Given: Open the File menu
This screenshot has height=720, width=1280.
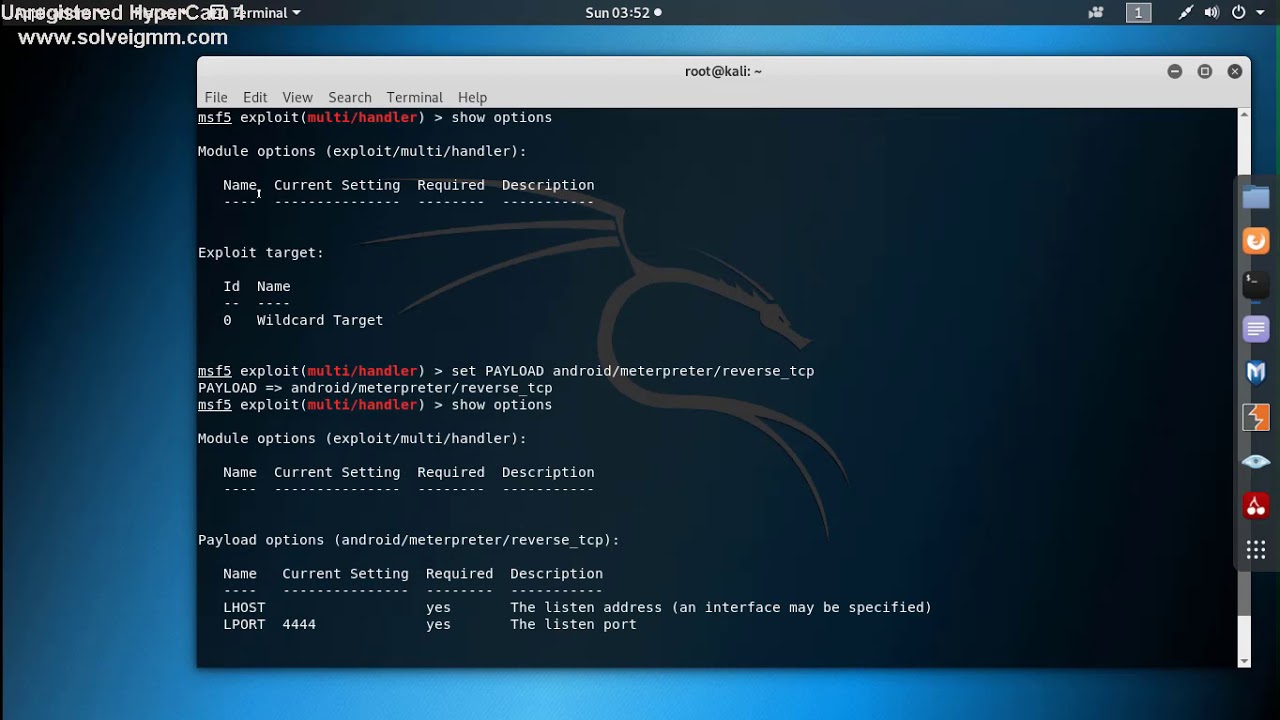Looking at the screenshot, I should click(216, 97).
